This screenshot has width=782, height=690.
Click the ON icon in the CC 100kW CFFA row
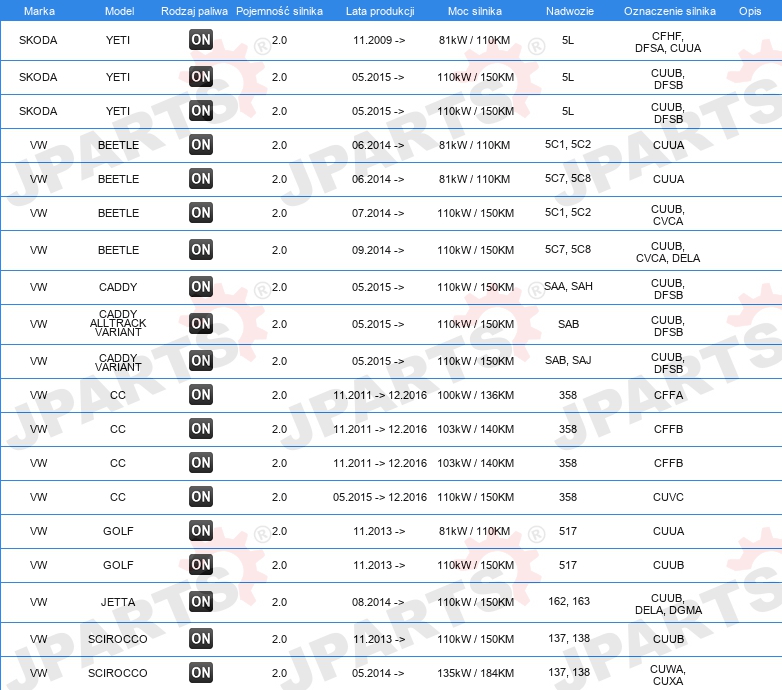[x=201, y=394]
